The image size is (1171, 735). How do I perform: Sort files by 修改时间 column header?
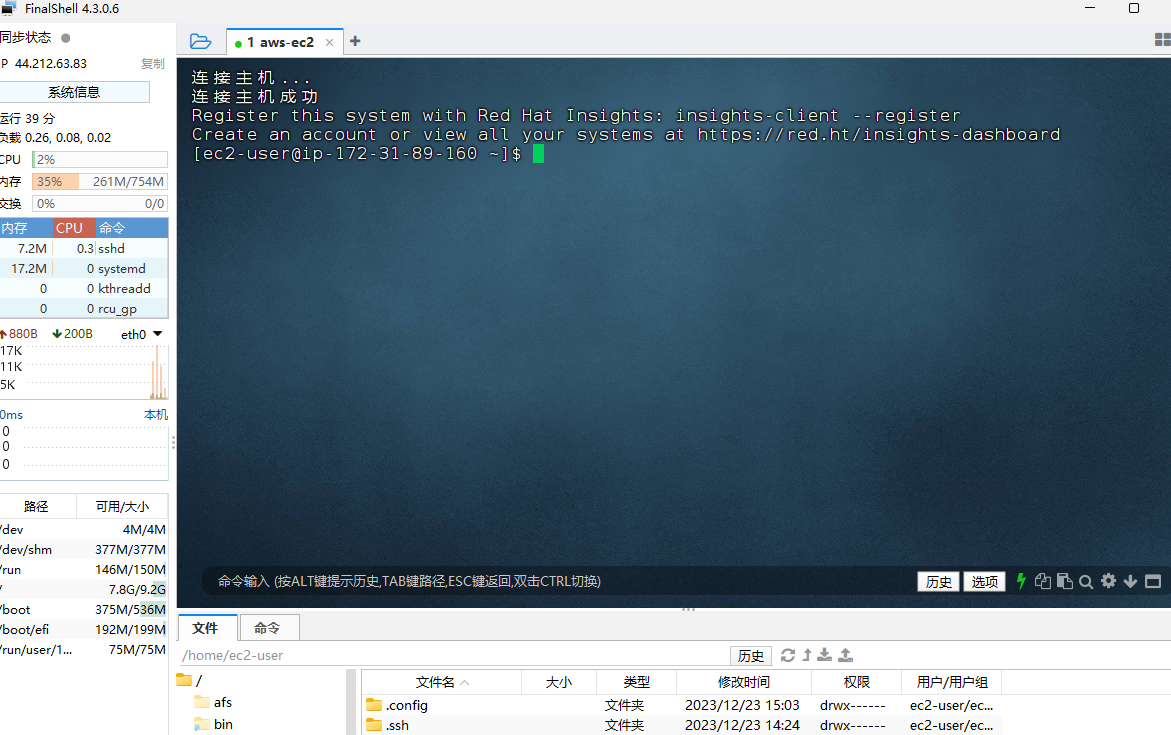click(744, 682)
